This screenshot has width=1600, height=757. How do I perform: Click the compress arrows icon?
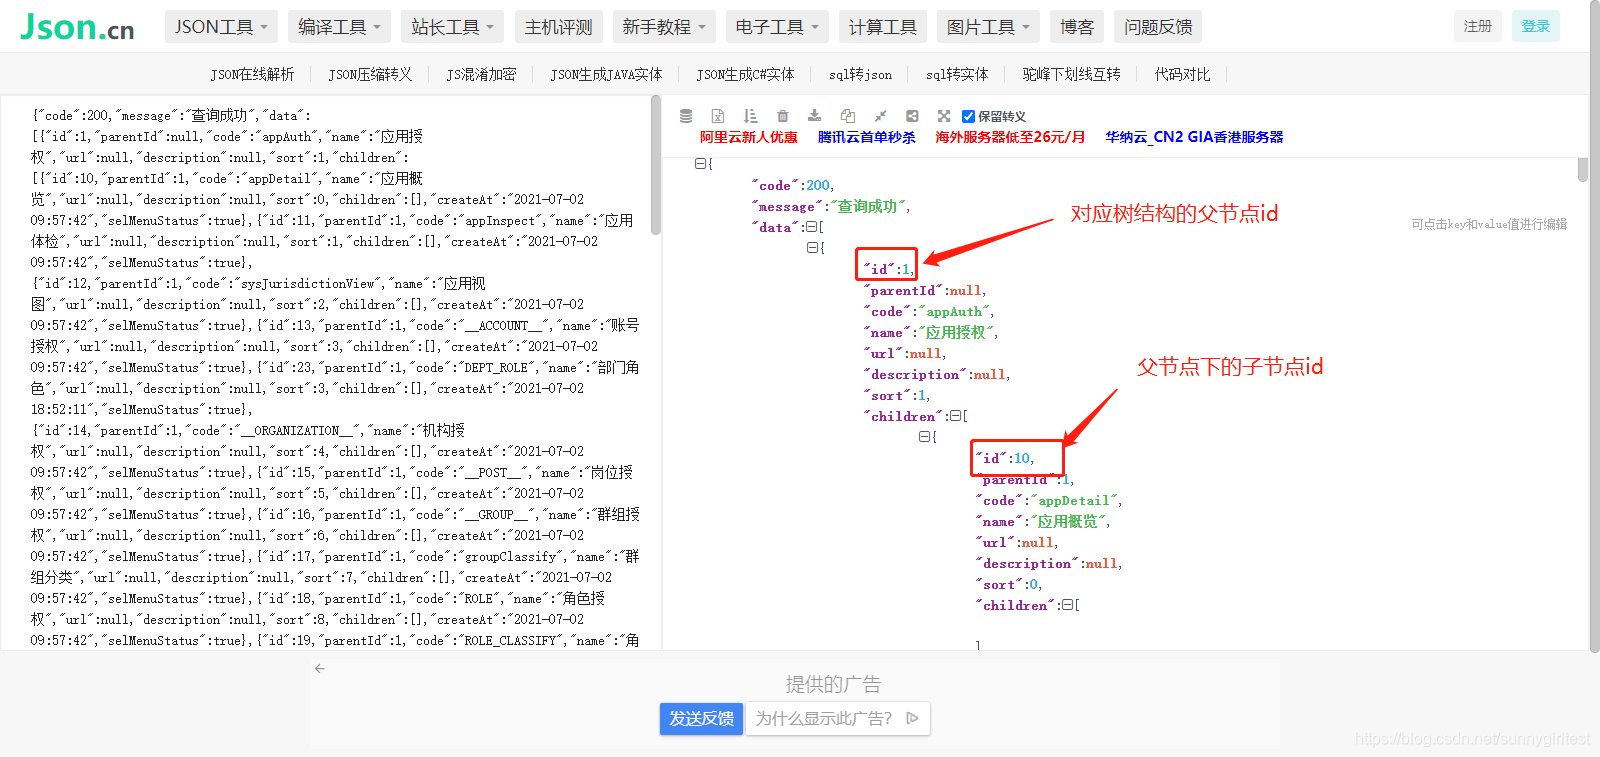click(x=880, y=116)
